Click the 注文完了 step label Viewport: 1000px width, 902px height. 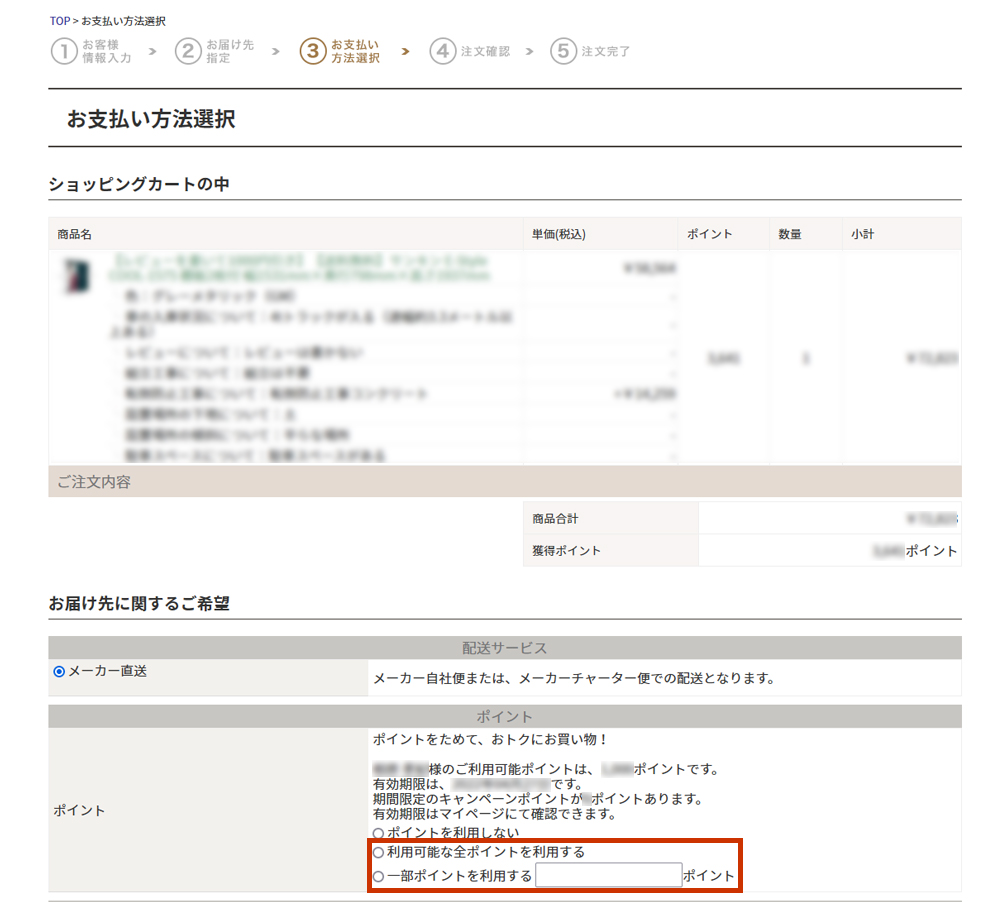pos(606,51)
